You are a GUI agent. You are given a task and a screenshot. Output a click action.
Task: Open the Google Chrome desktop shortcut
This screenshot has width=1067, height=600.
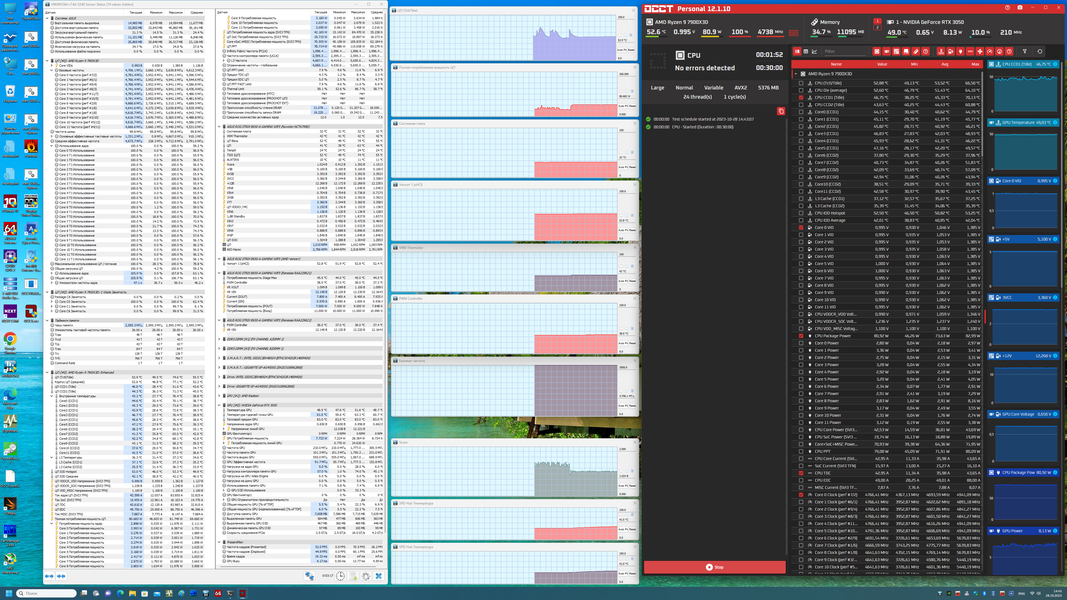tap(10, 342)
